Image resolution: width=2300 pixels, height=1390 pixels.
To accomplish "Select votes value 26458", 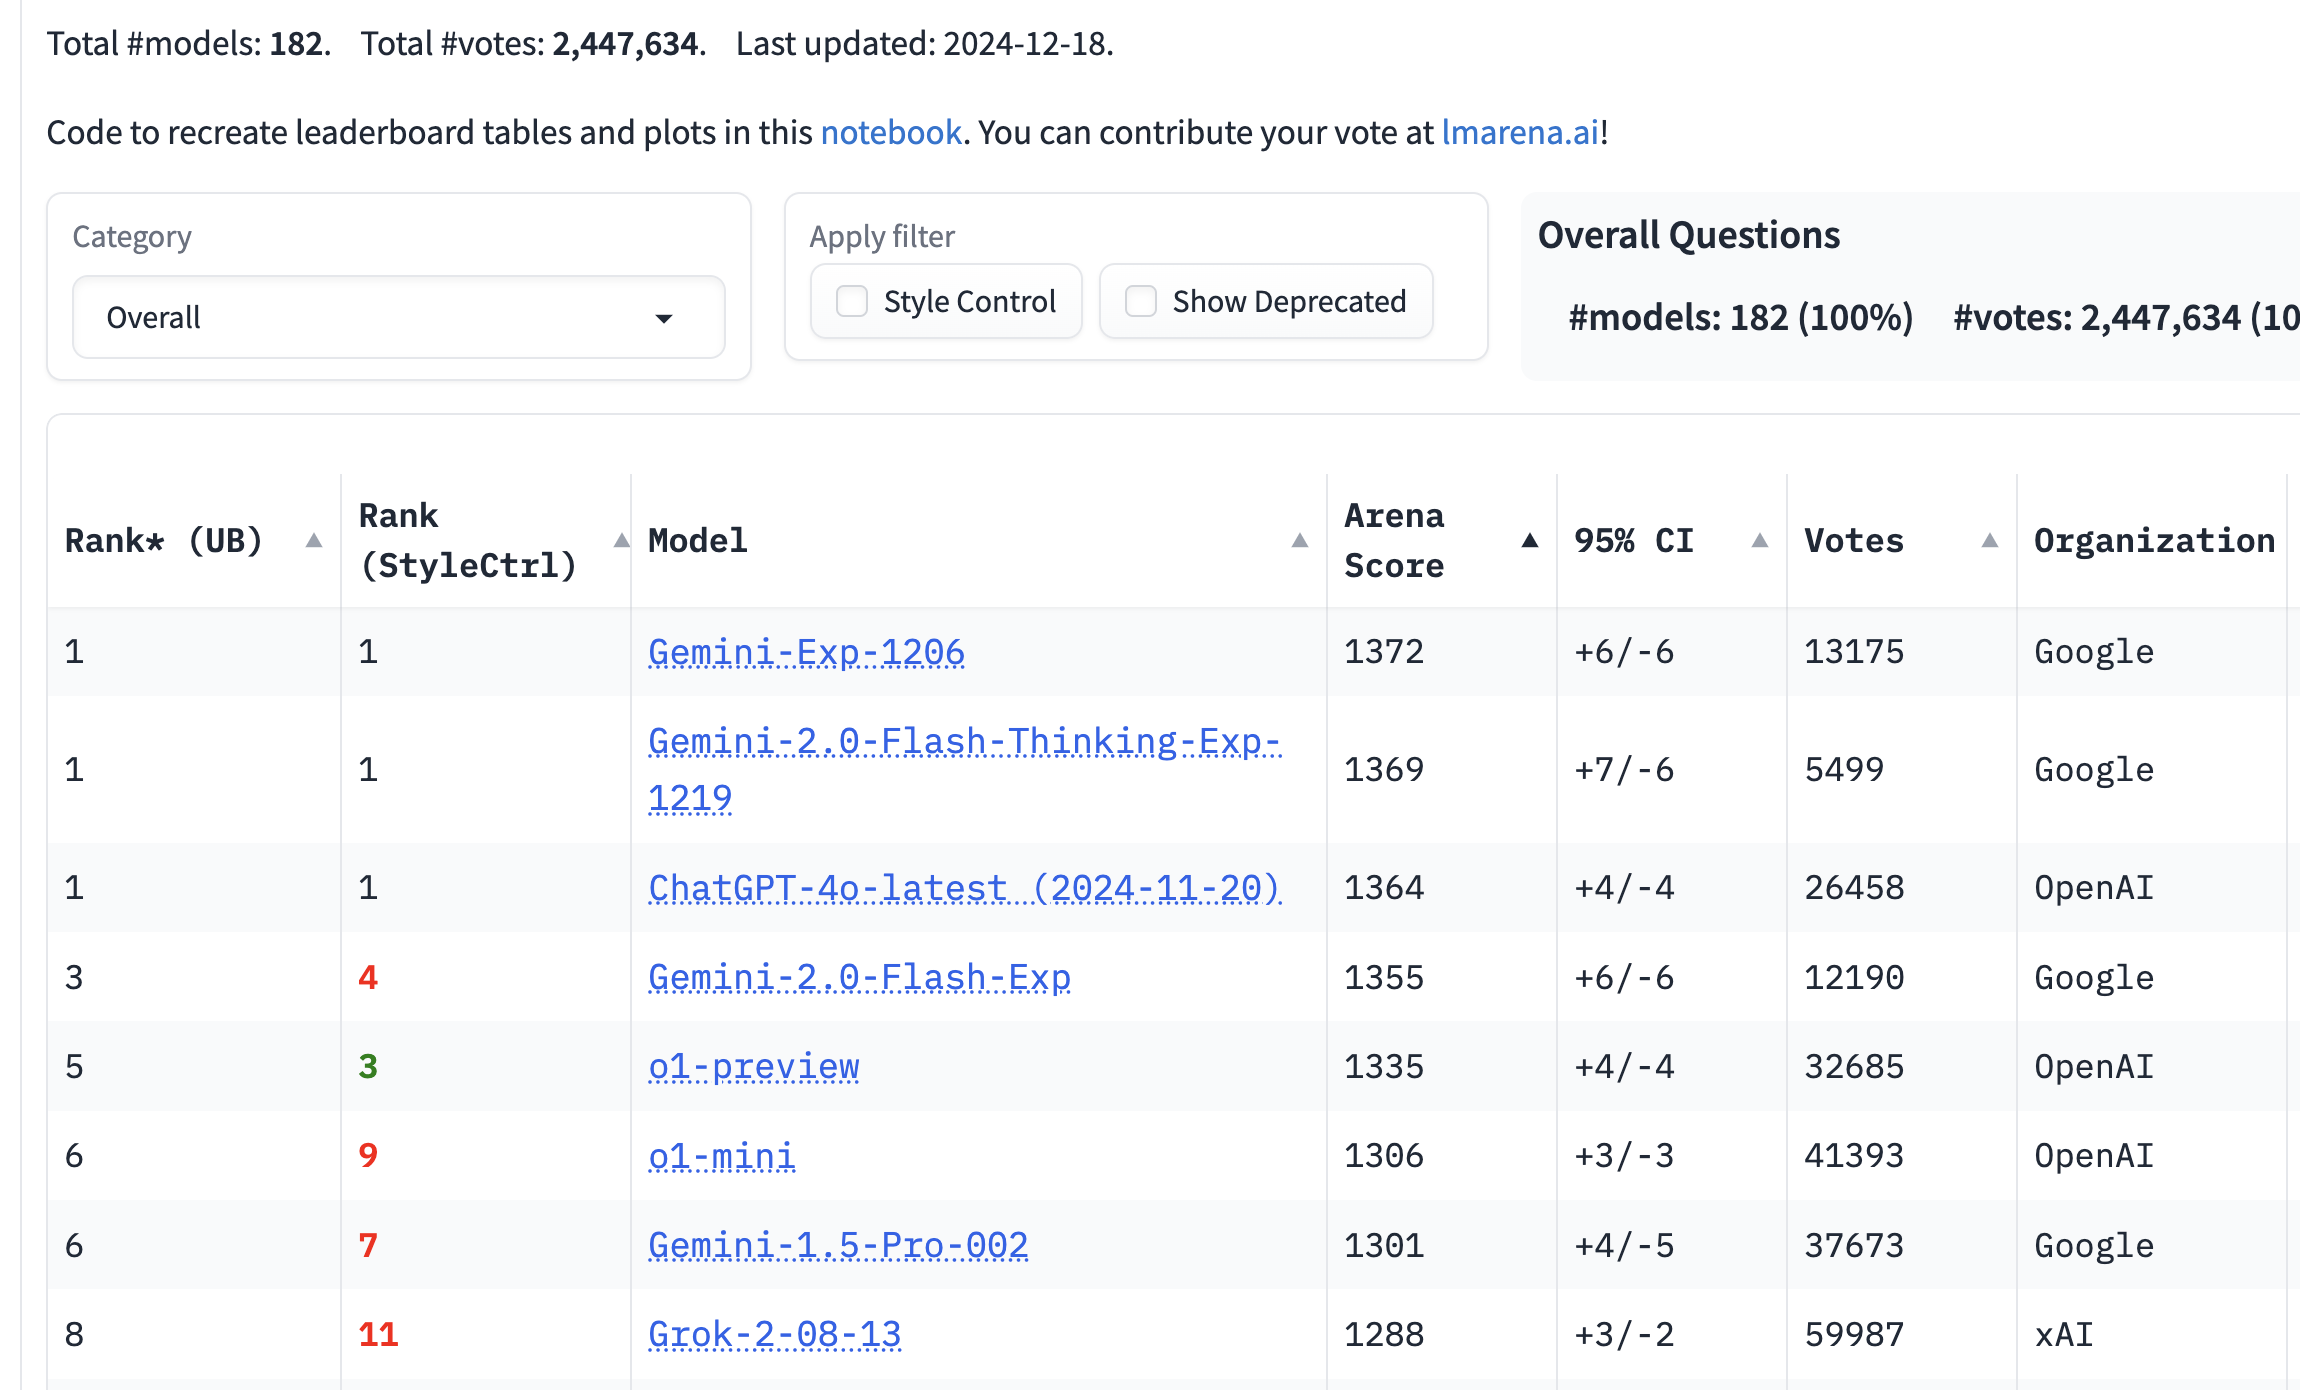I will click(x=1854, y=888).
